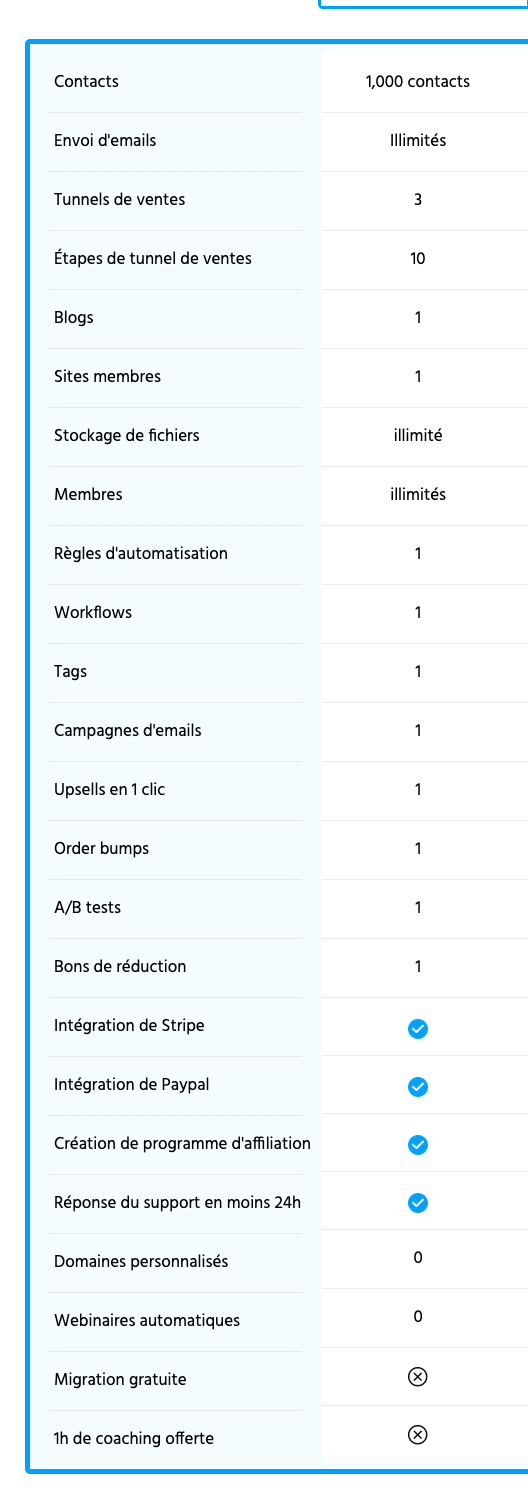The height and width of the screenshot is (1488, 528).
Task: Click the 1,000 contacts value
Action: [x=418, y=81]
